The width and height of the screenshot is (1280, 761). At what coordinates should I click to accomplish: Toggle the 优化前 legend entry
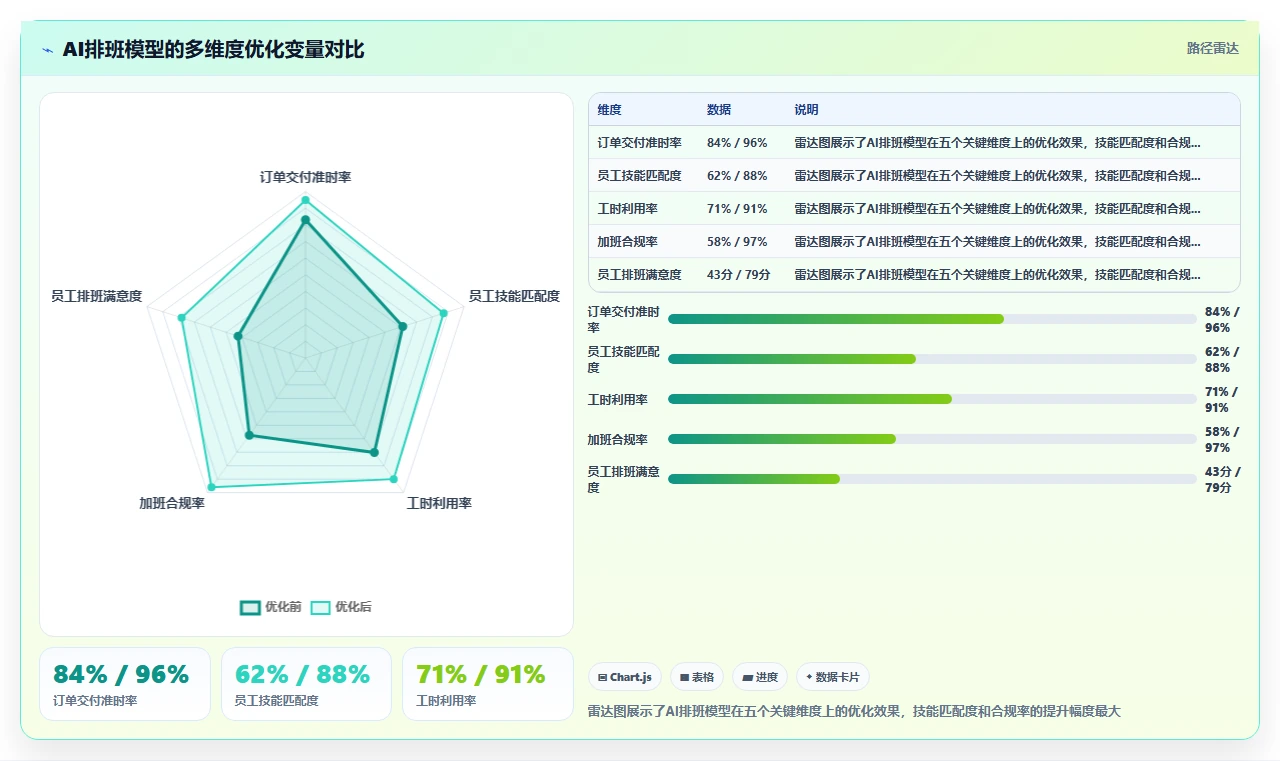point(271,607)
